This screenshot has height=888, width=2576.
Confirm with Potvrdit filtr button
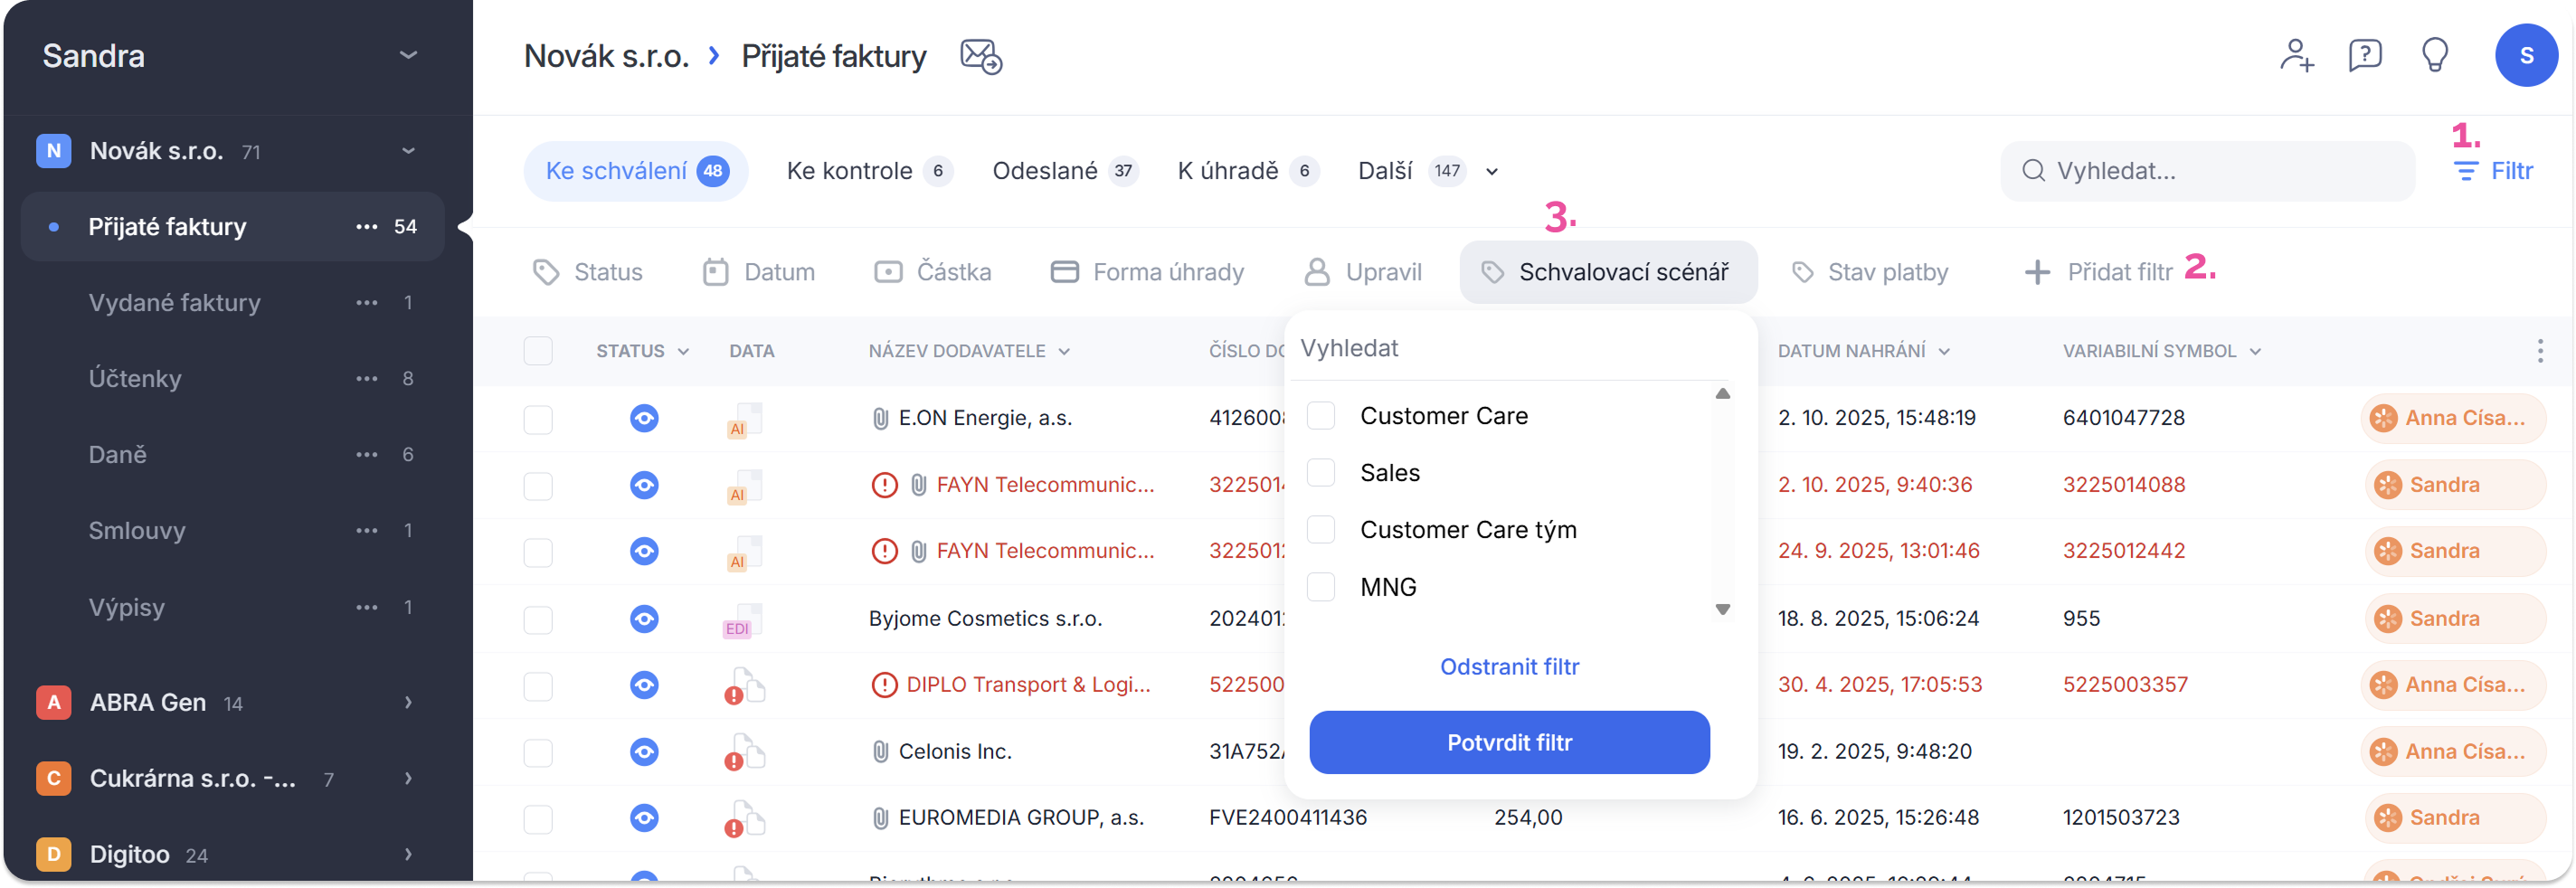tap(1509, 743)
